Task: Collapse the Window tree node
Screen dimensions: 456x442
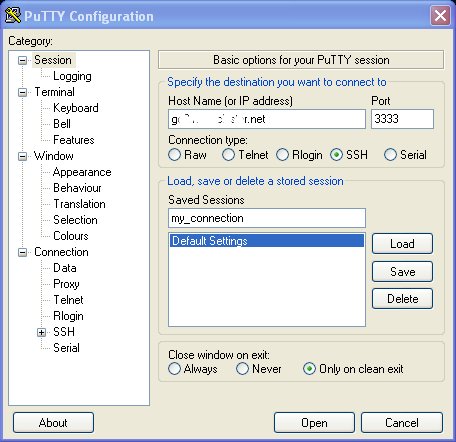Action: 22,156
